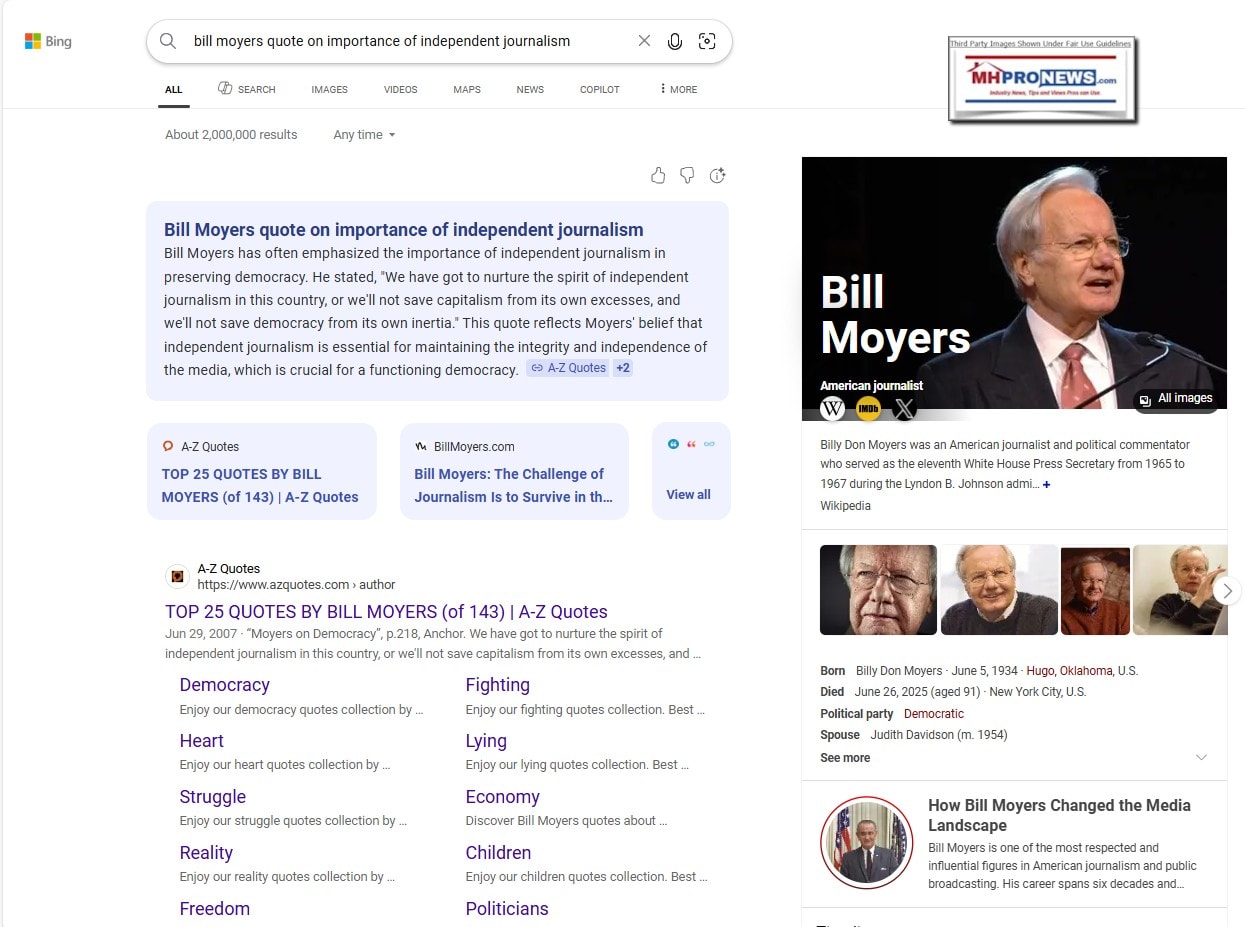The width and height of the screenshot is (1245, 927).
Task: Open the Reality quotes sublink
Action: 206,853
